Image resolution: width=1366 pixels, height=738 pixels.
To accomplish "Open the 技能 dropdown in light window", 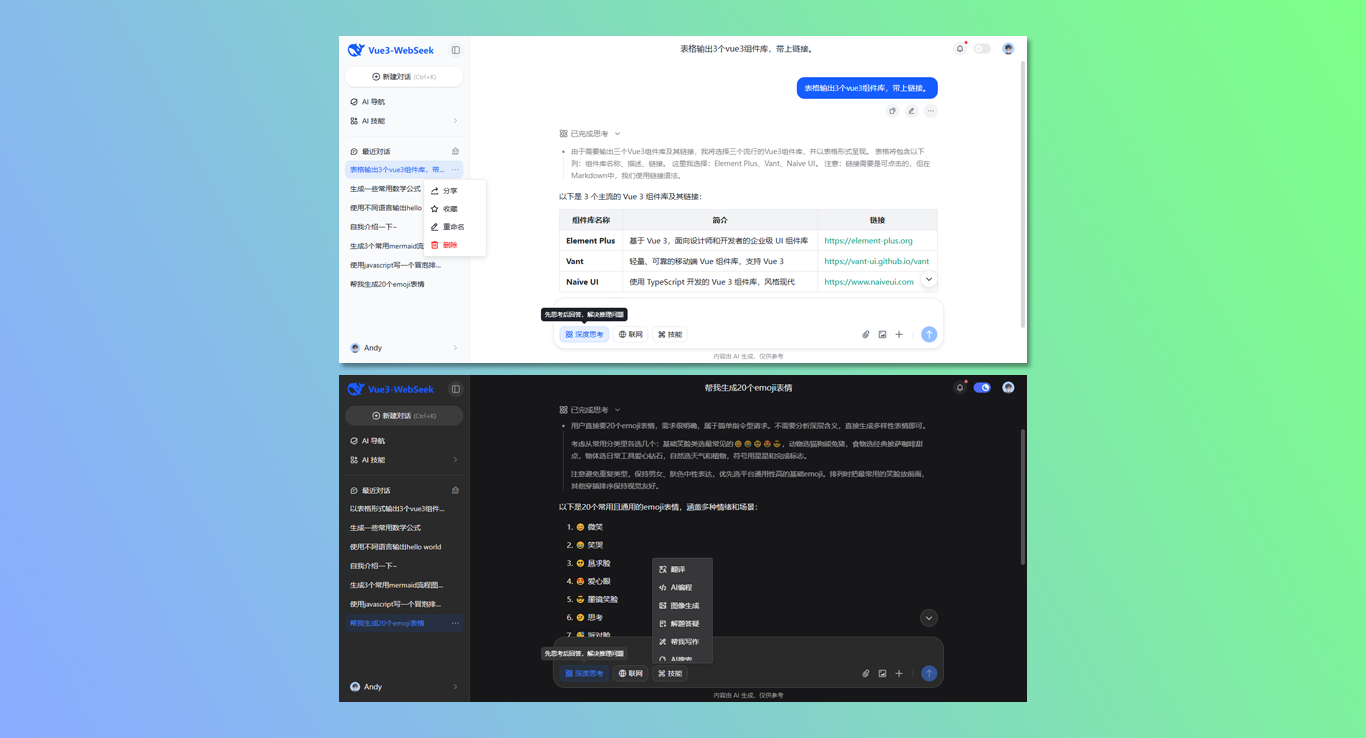I will coord(670,335).
